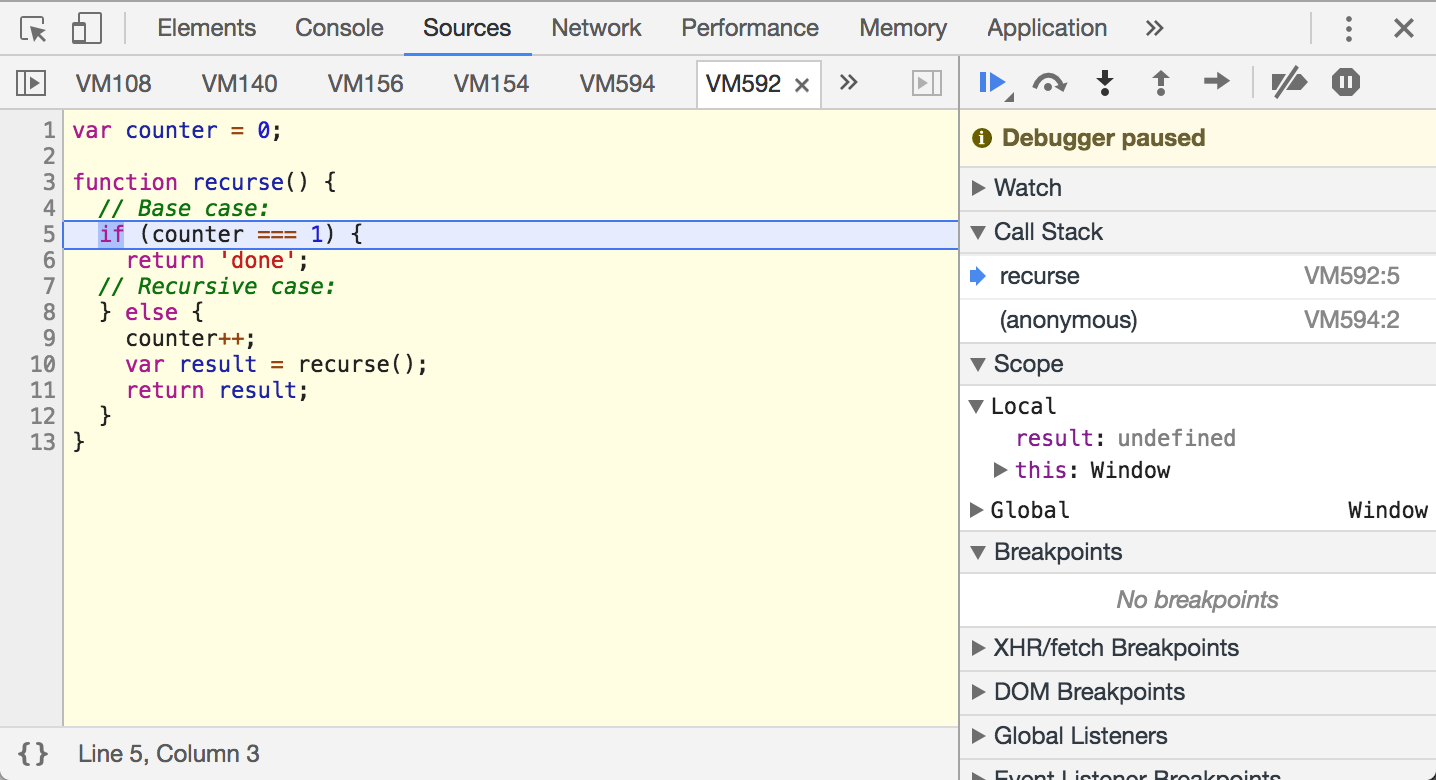Step over next function call
This screenshot has width=1436, height=780.
click(1049, 83)
